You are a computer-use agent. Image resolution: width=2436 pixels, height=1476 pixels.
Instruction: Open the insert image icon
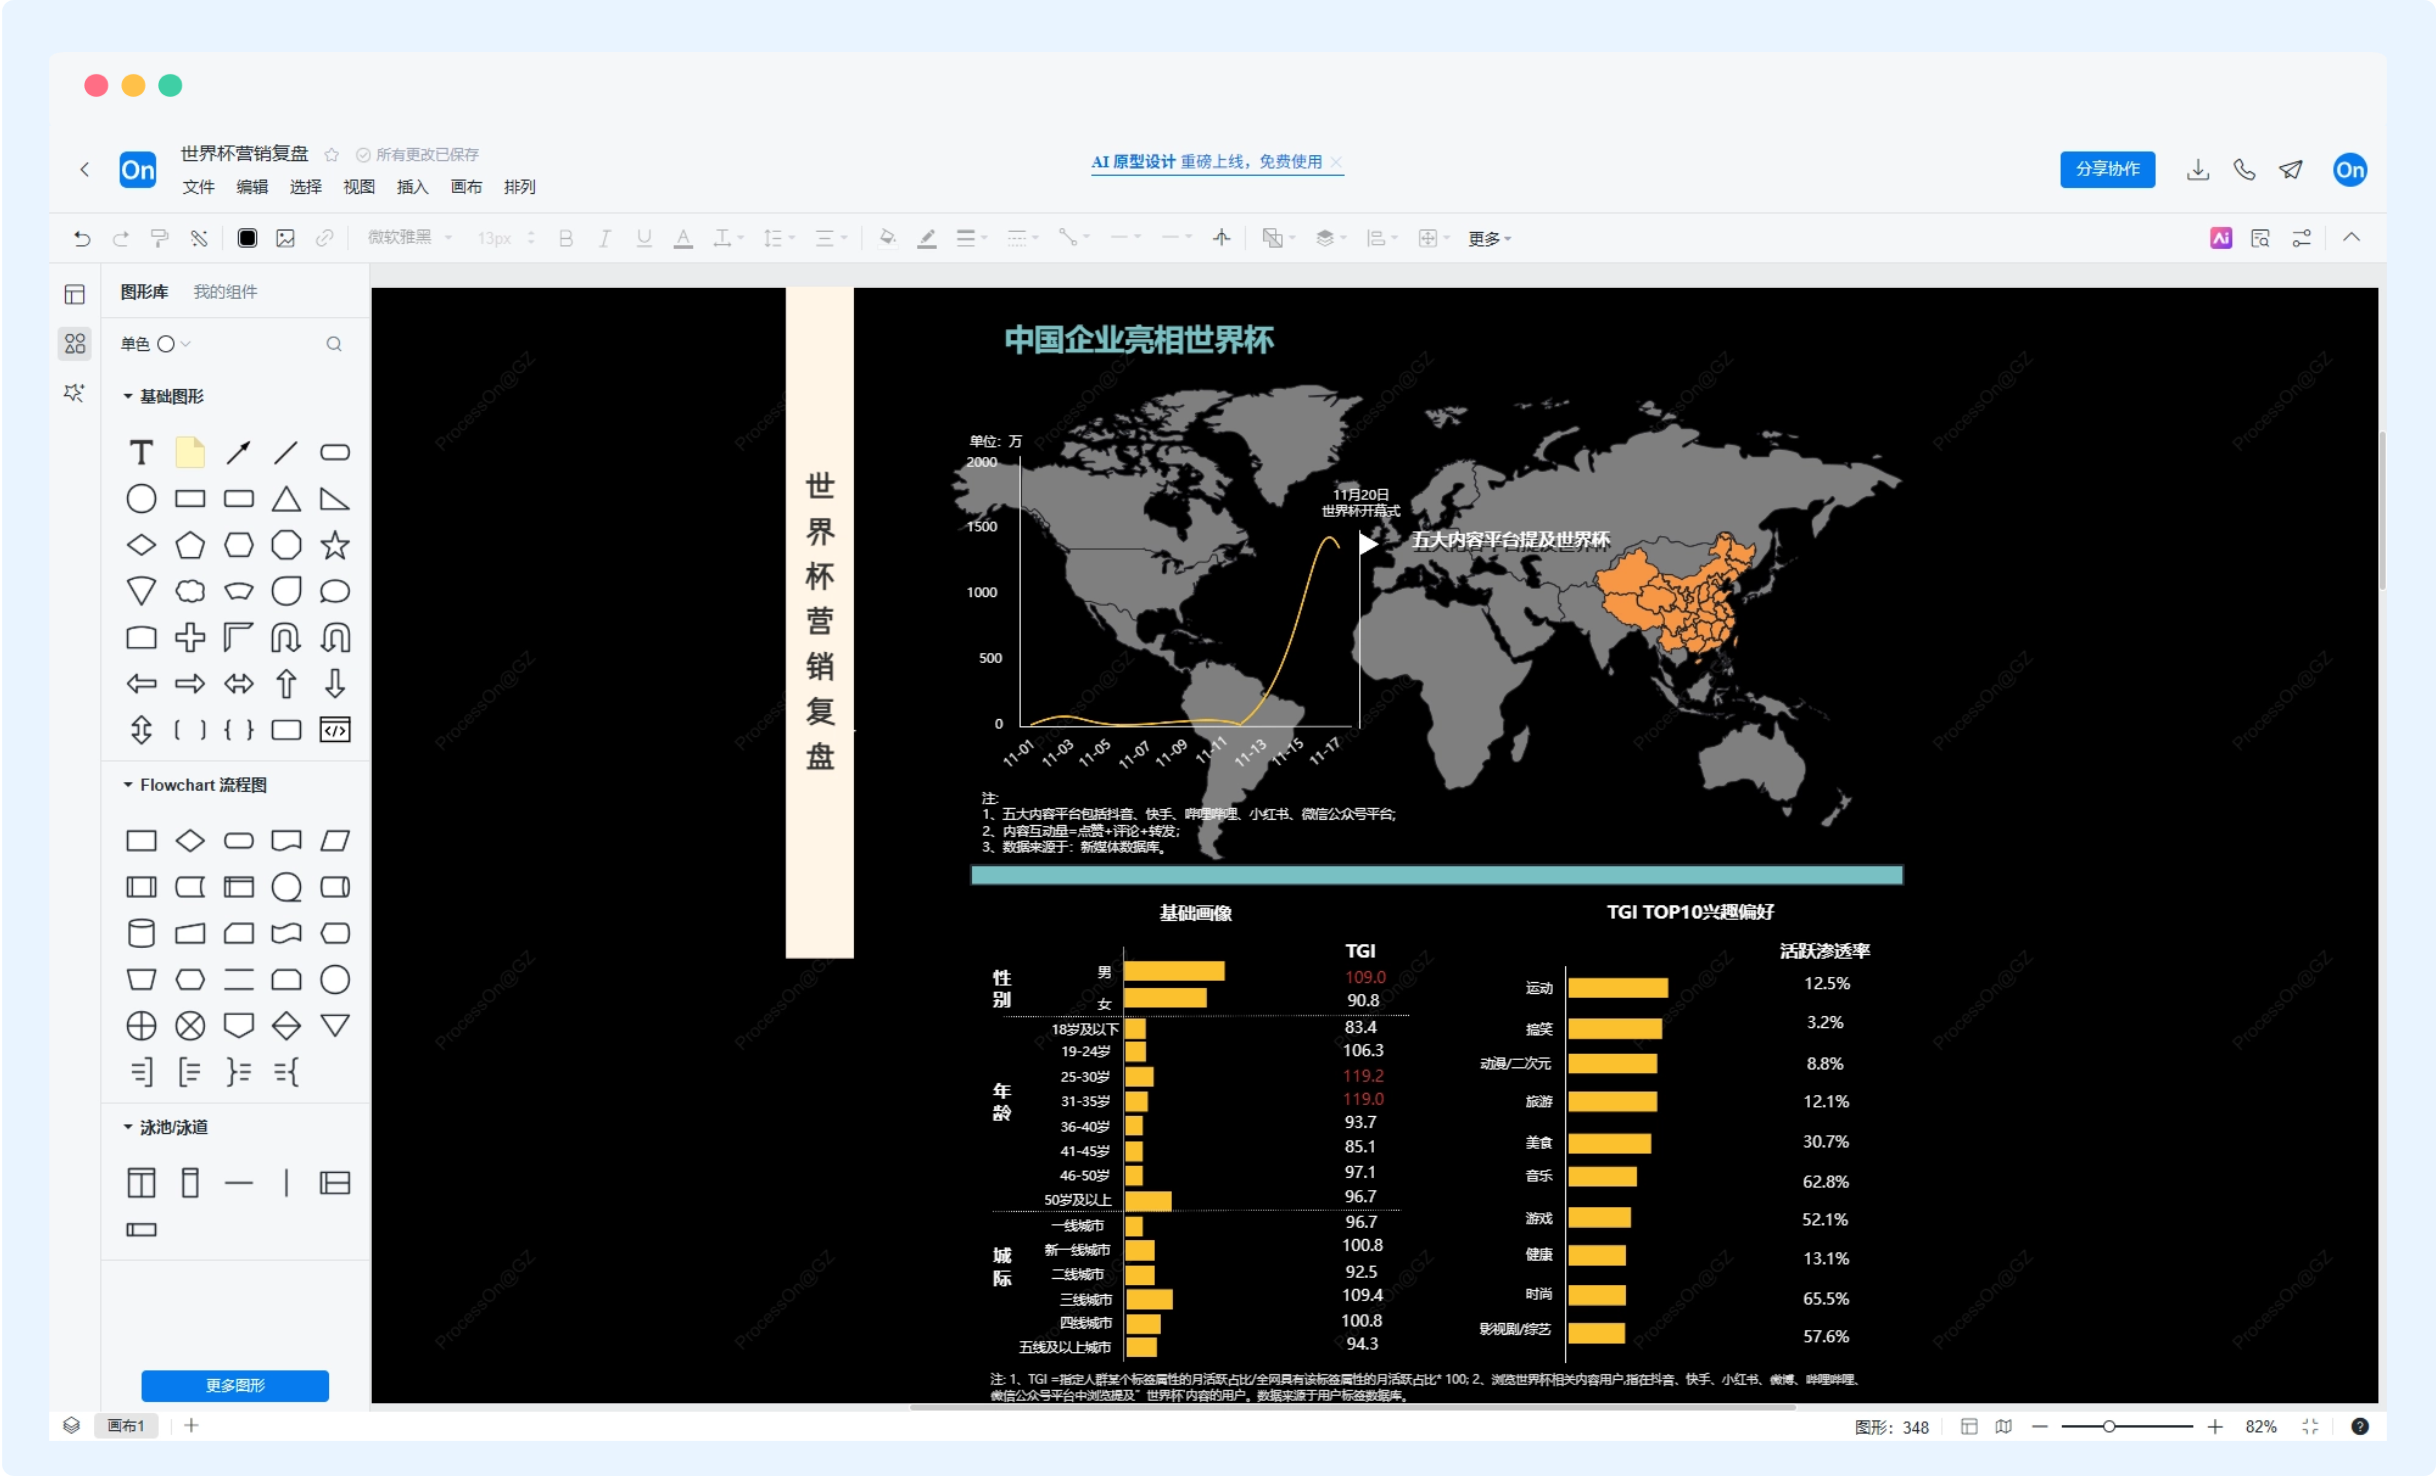[285, 238]
